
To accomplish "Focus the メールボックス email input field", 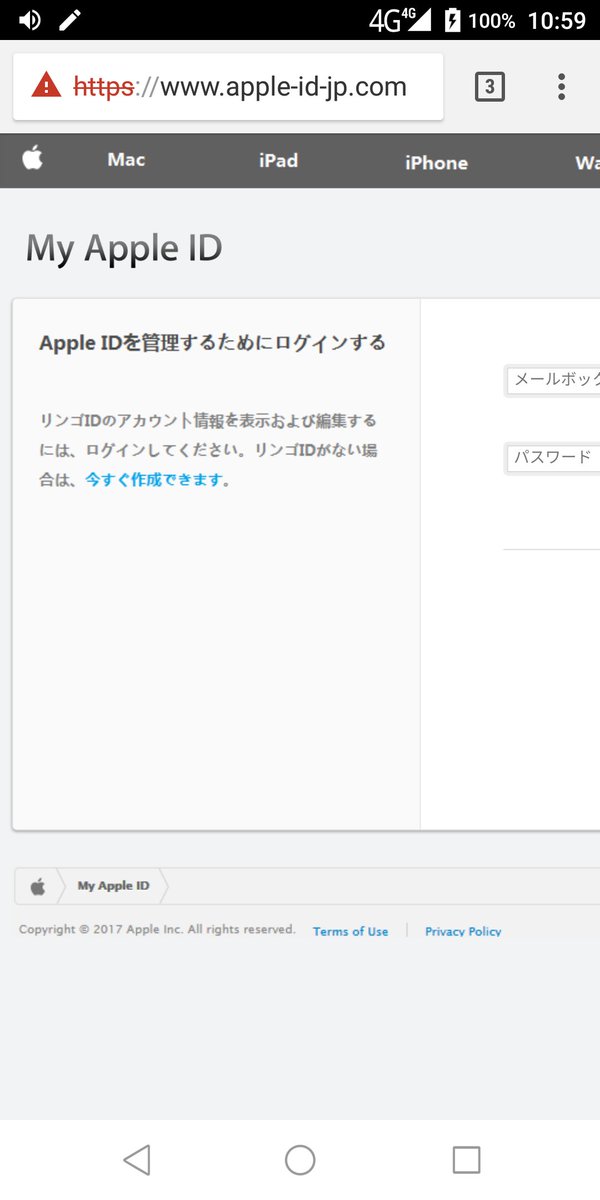I will tap(553, 380).
